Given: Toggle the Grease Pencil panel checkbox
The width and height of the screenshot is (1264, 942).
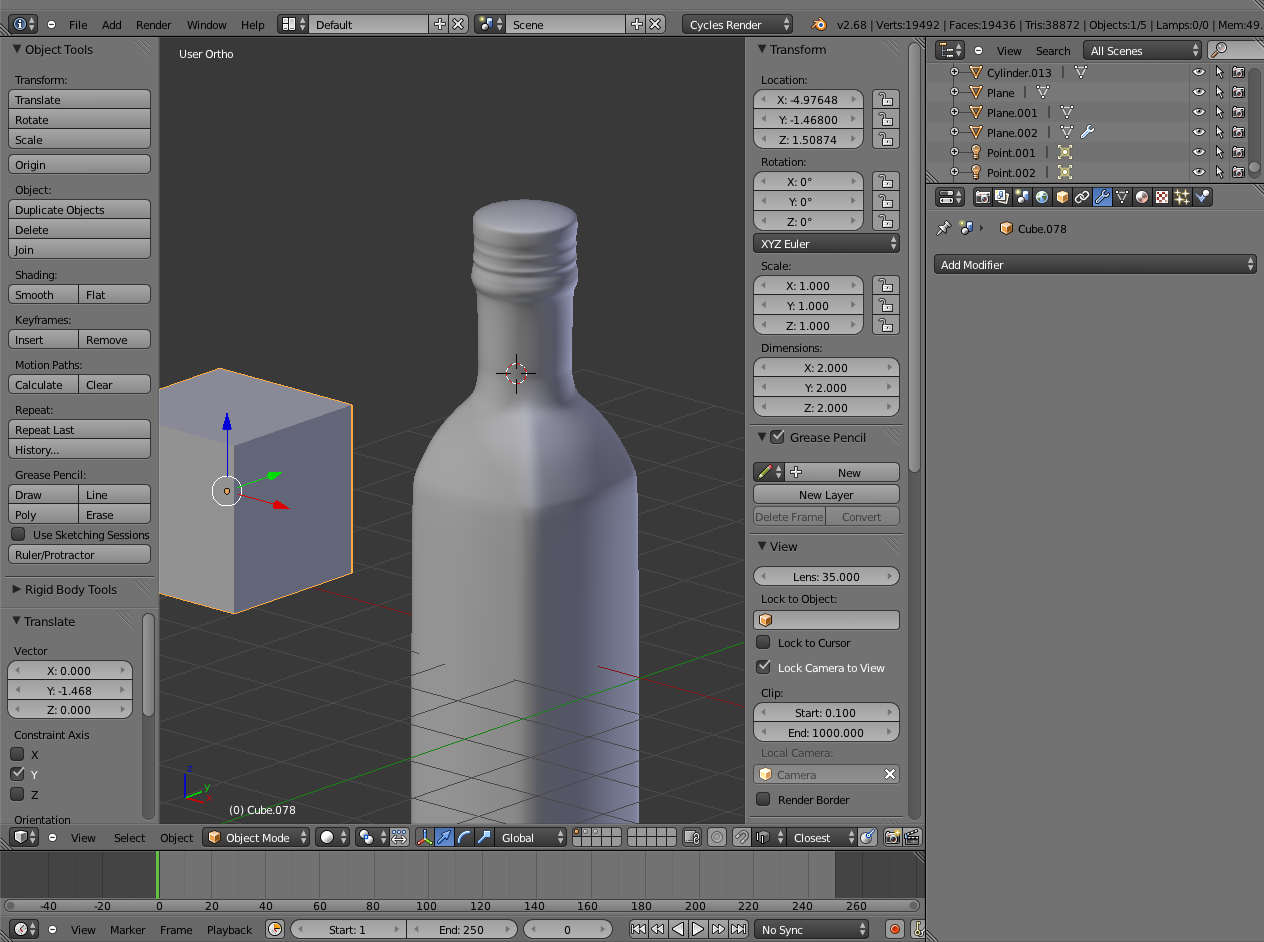Looking at the screenshot, I should [777, 437].
